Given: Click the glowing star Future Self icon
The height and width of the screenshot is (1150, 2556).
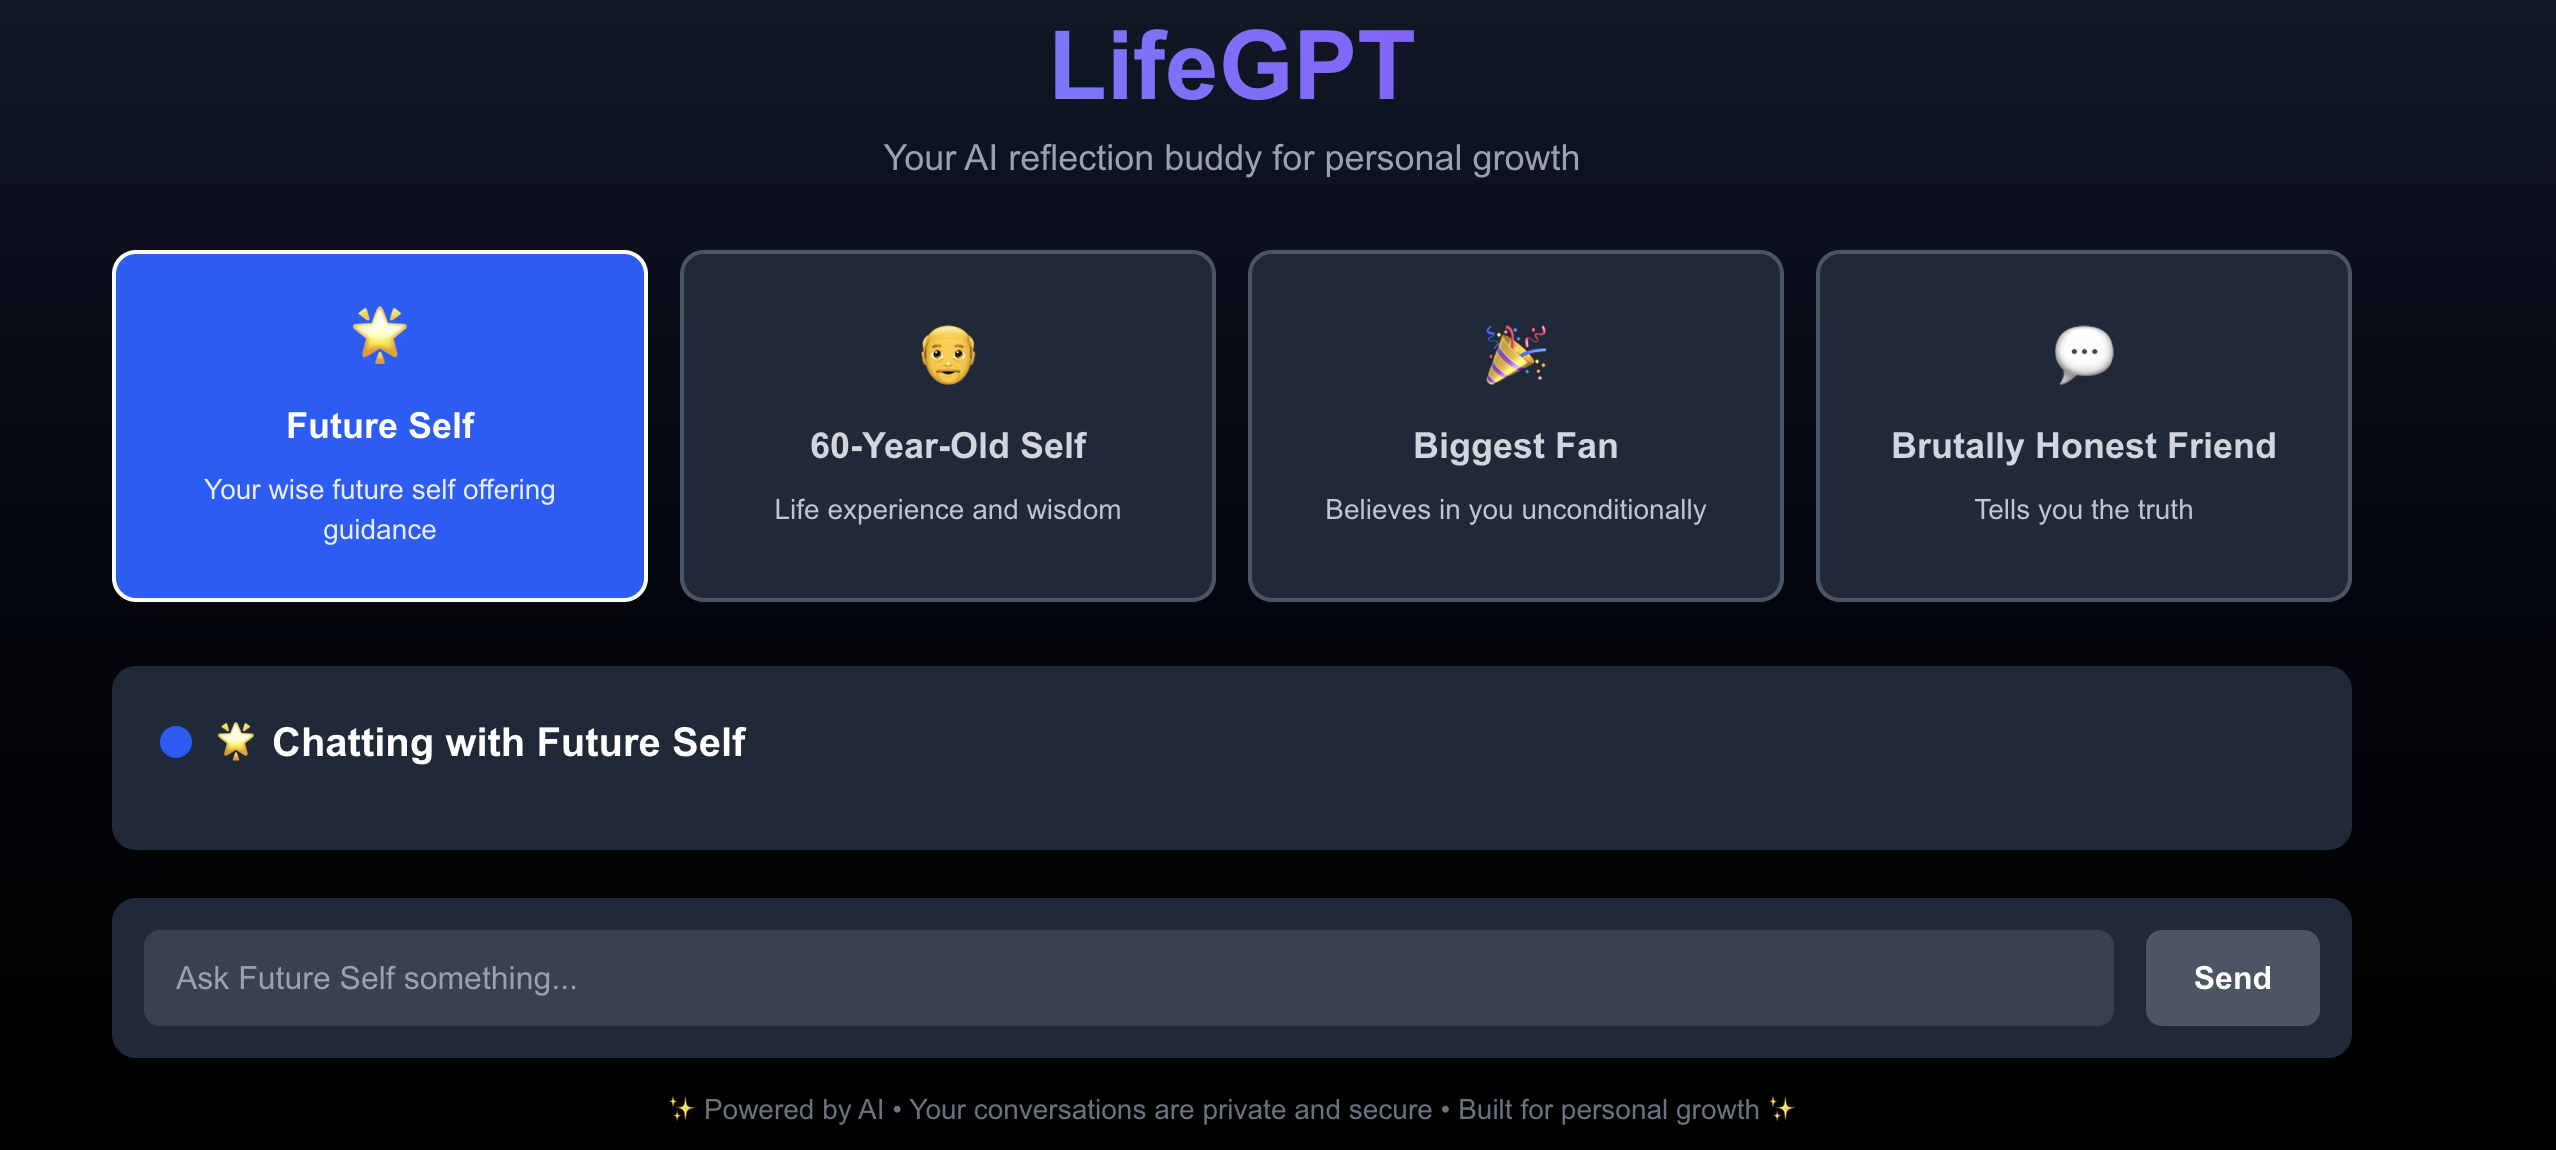Looking at the screenshot, I should pos(379,337).
